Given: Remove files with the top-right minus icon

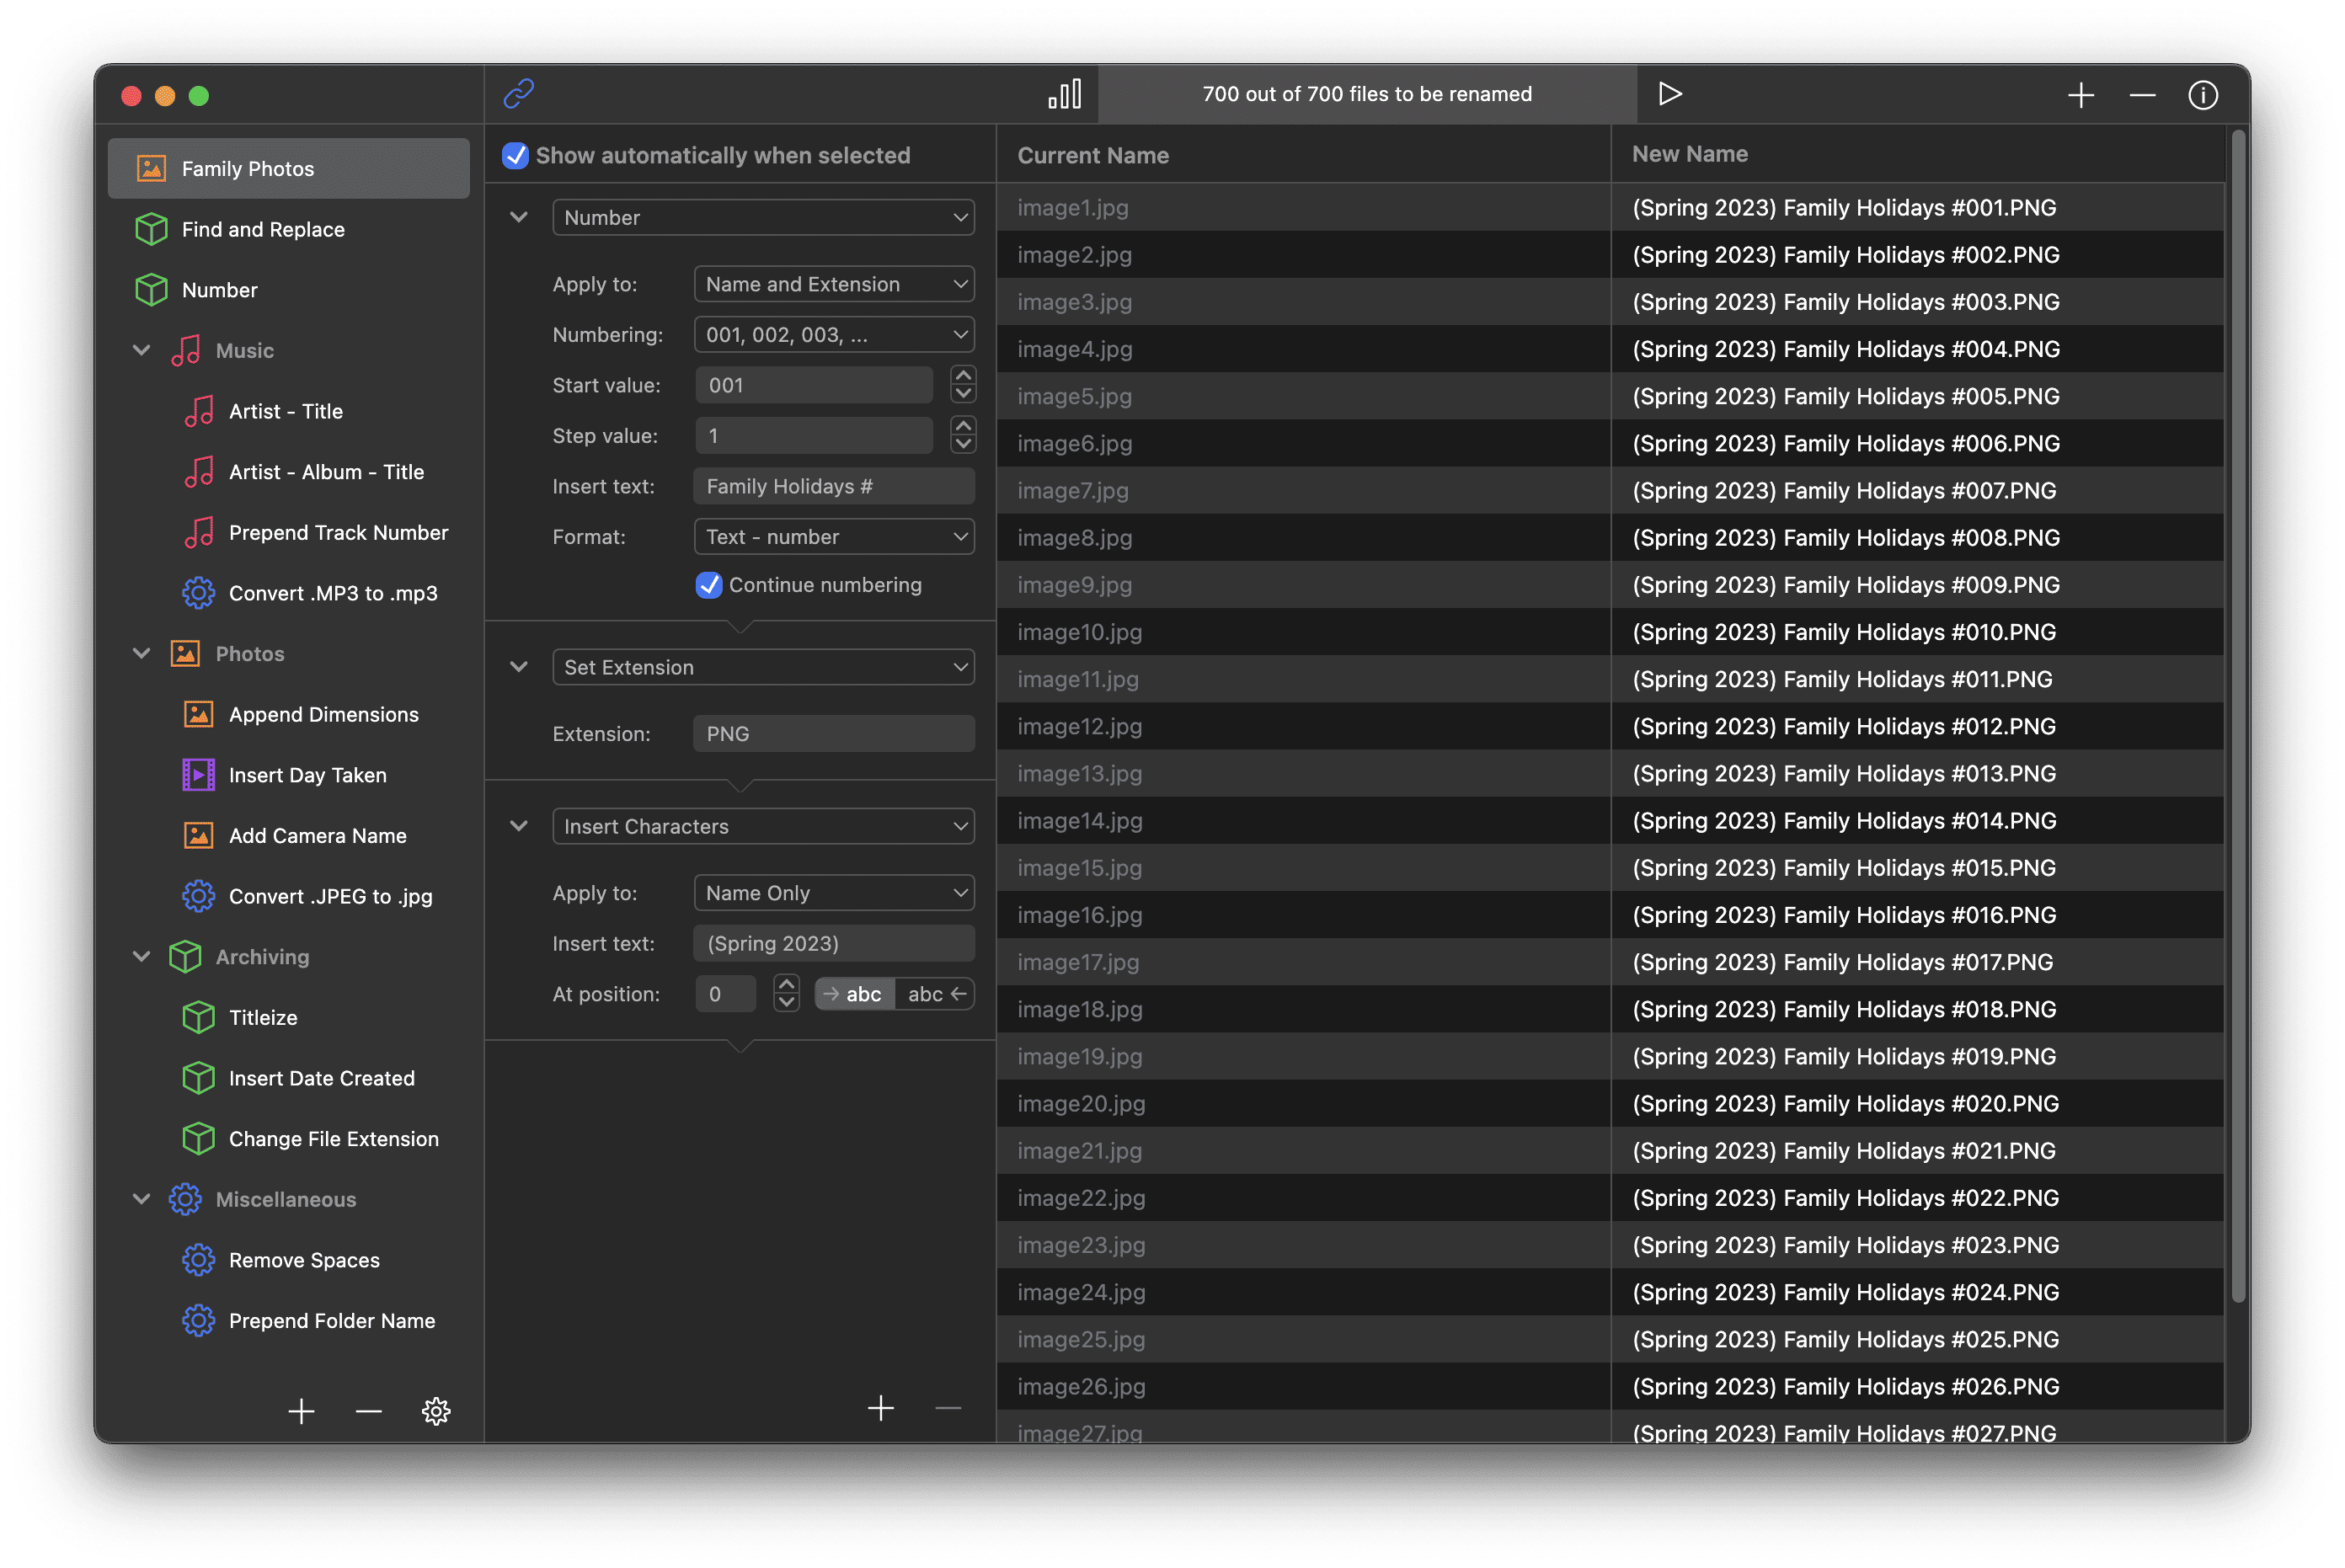Looking at the screenshot, I should pyautogui.click(x=2141, y=95).
